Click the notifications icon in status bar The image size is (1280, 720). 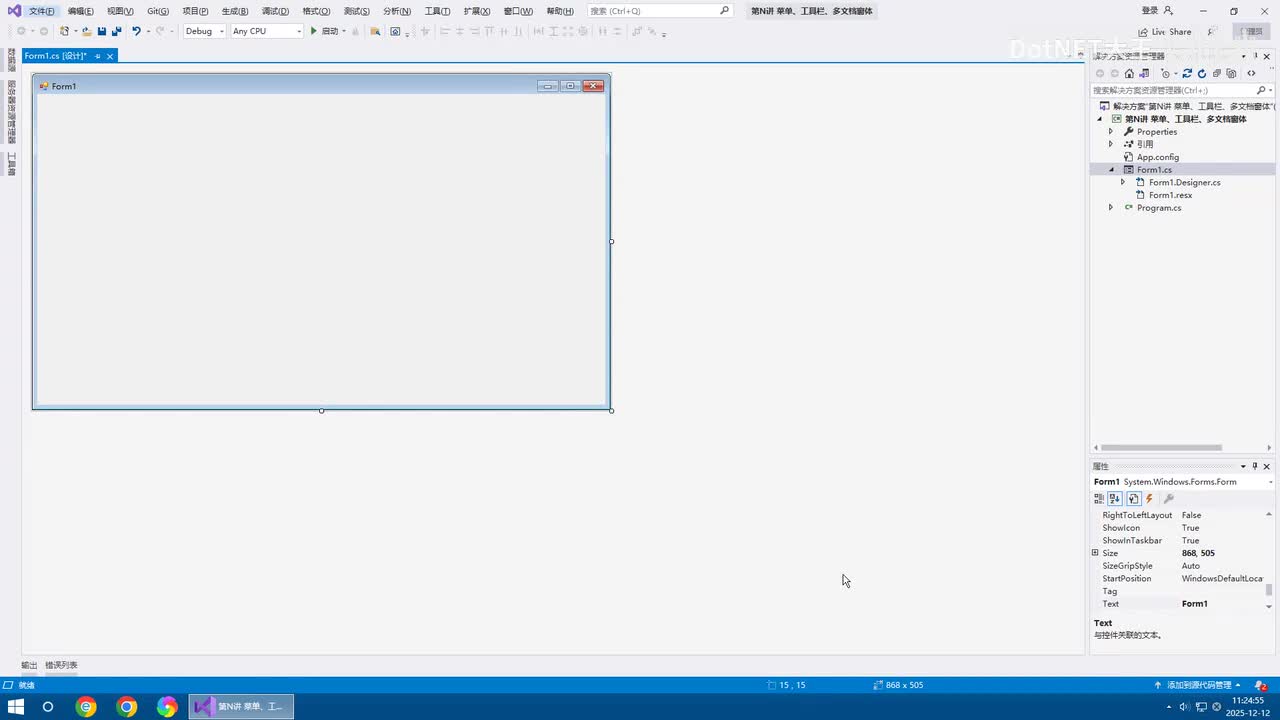(x=1261, y=685)
